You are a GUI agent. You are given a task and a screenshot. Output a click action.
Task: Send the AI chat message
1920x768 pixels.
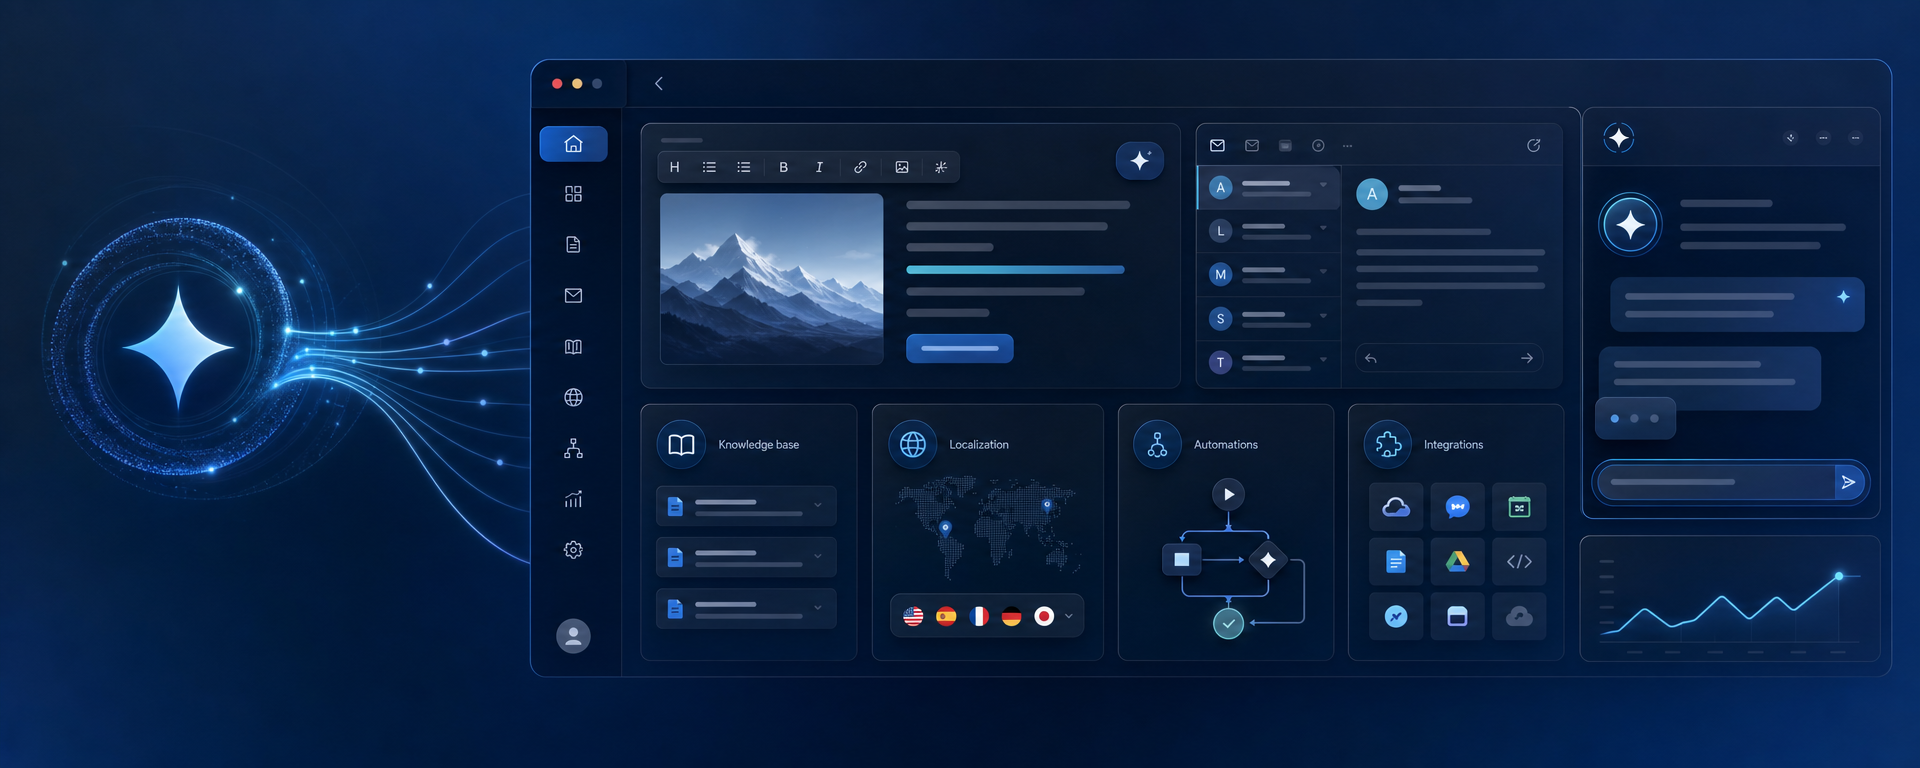[x=1849, y=482]
